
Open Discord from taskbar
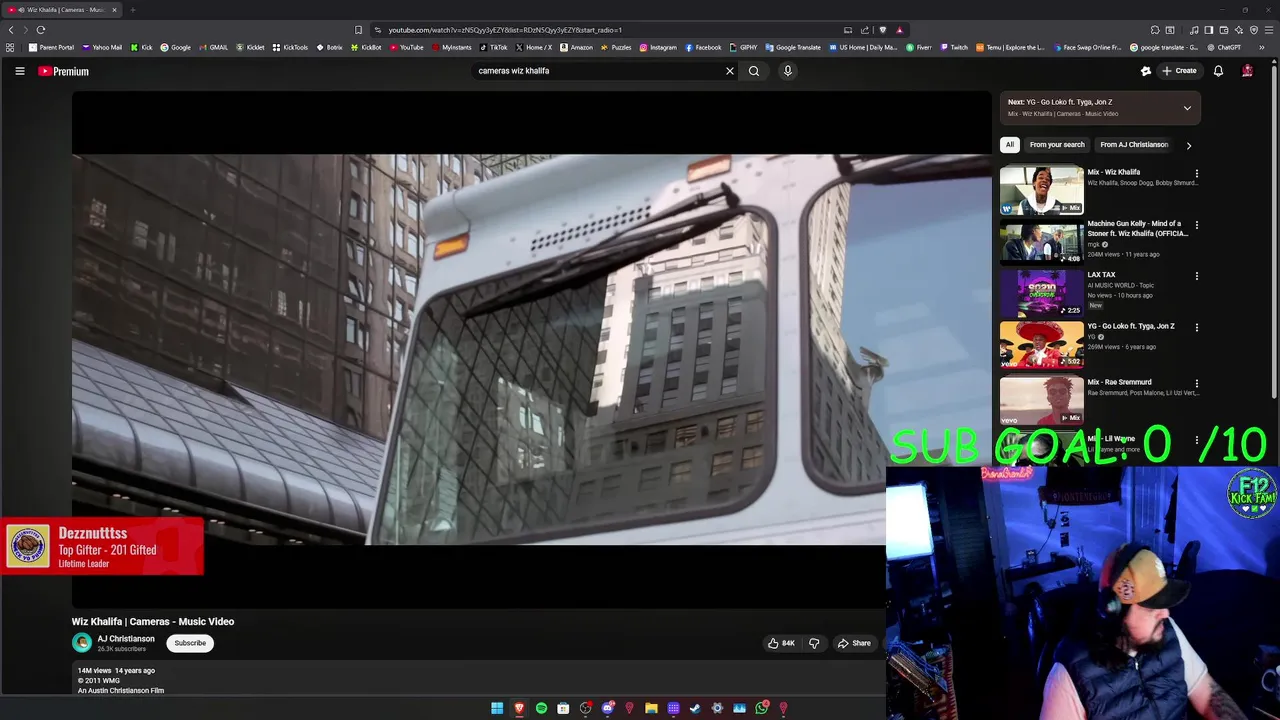click(x=607, y=708)
